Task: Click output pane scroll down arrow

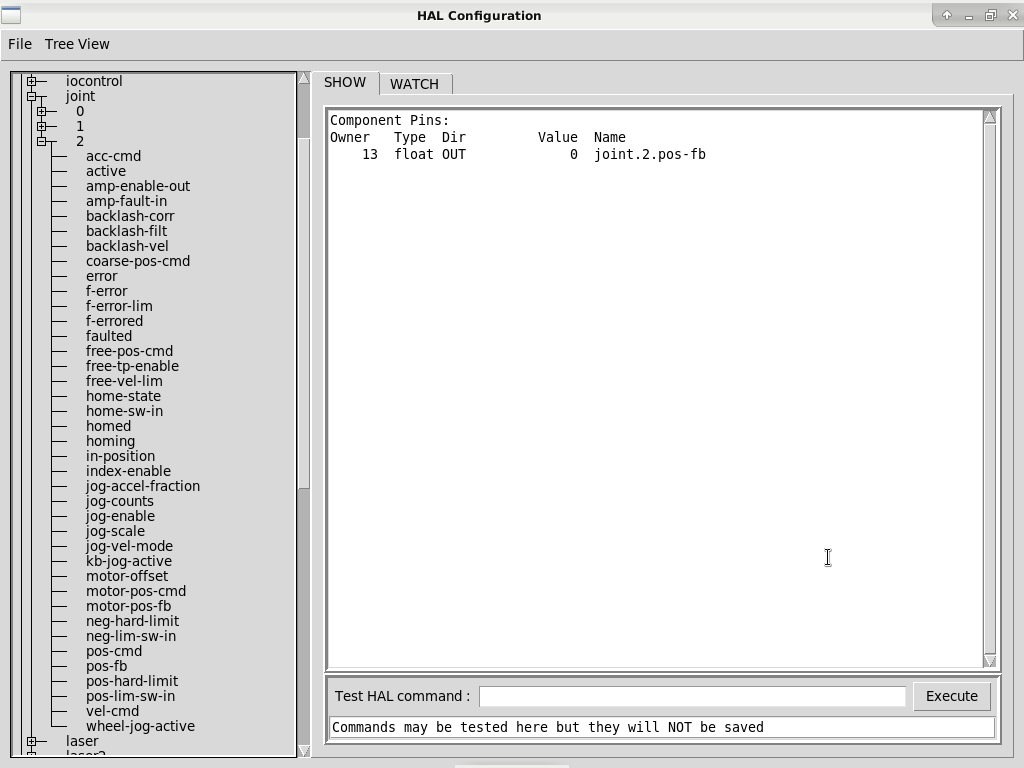Action: 990,661
